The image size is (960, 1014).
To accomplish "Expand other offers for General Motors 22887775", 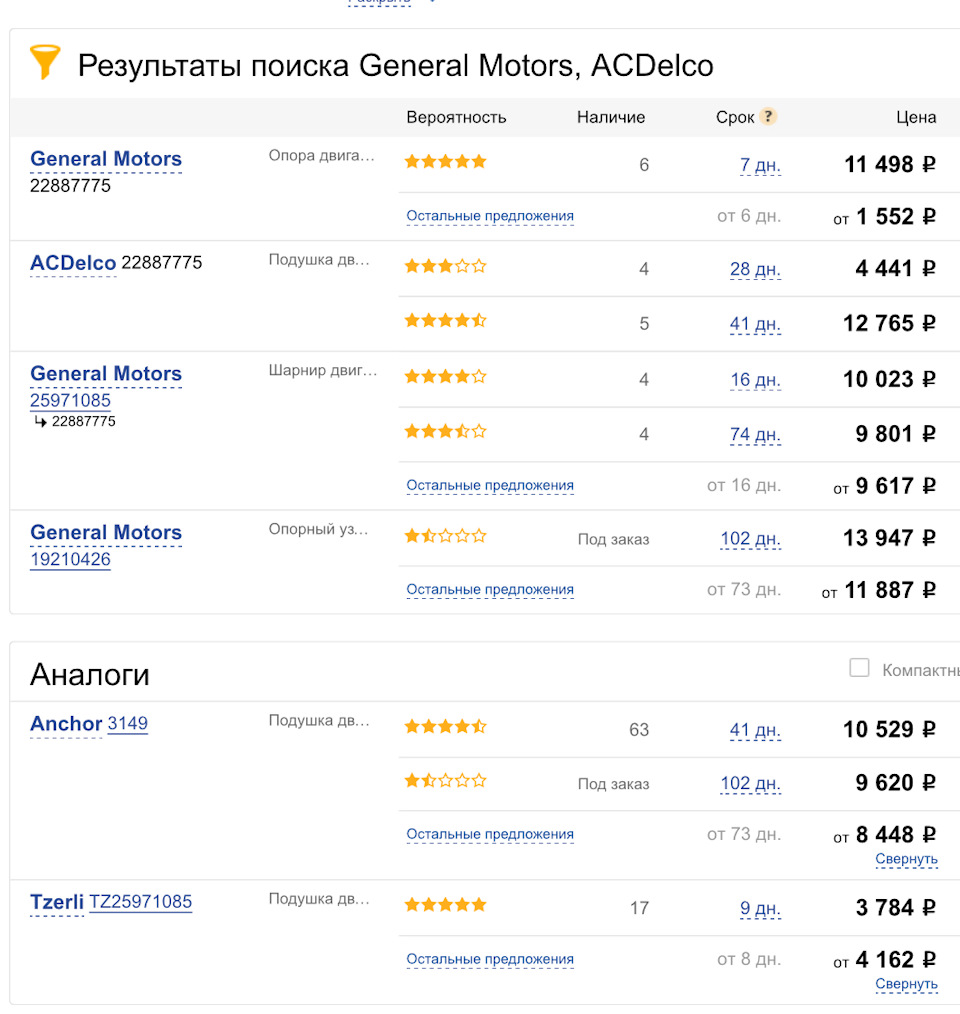I will click(490, 216).
